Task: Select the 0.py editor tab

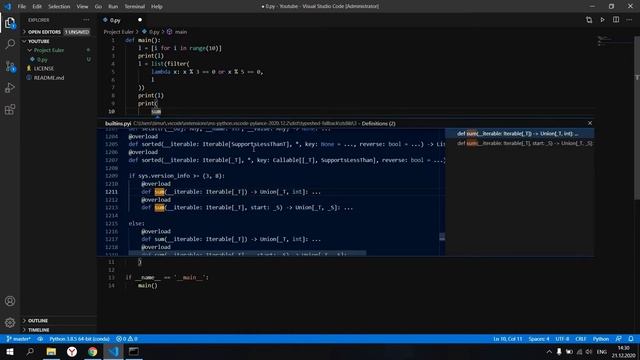Action: [x=122, y=20]
